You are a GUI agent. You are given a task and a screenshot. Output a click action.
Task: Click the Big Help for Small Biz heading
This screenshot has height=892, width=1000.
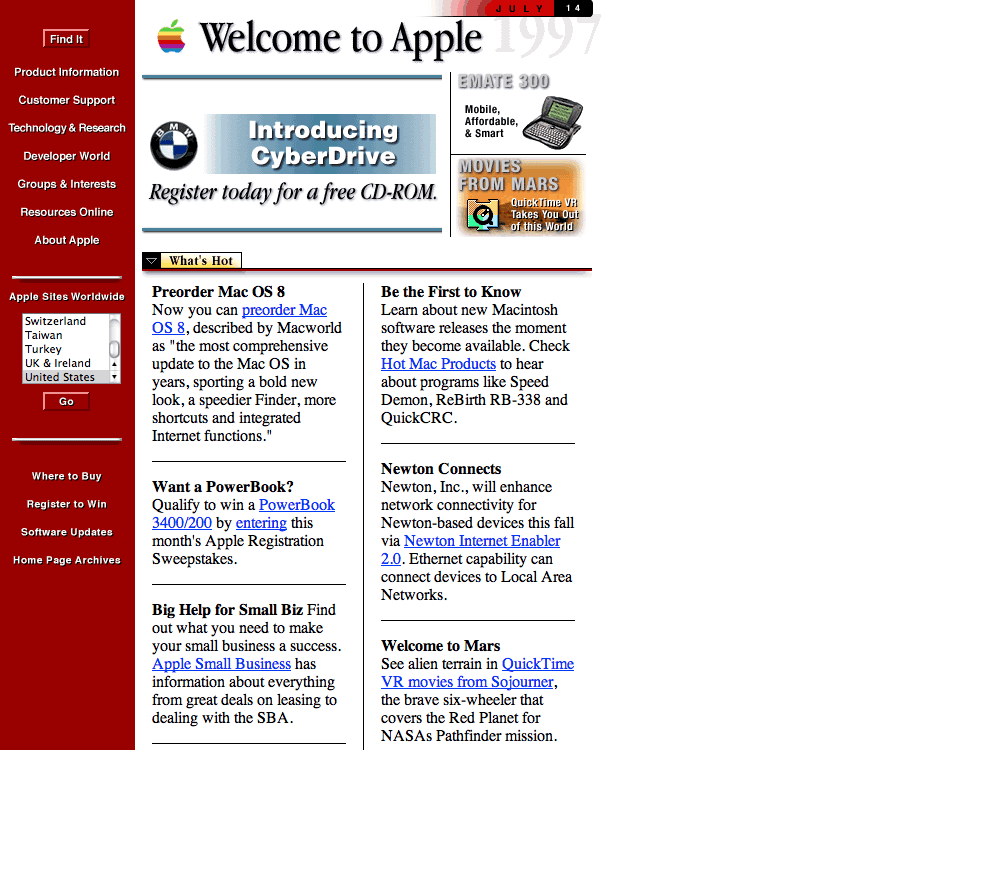pyautogui.click(x=228, y=610)
